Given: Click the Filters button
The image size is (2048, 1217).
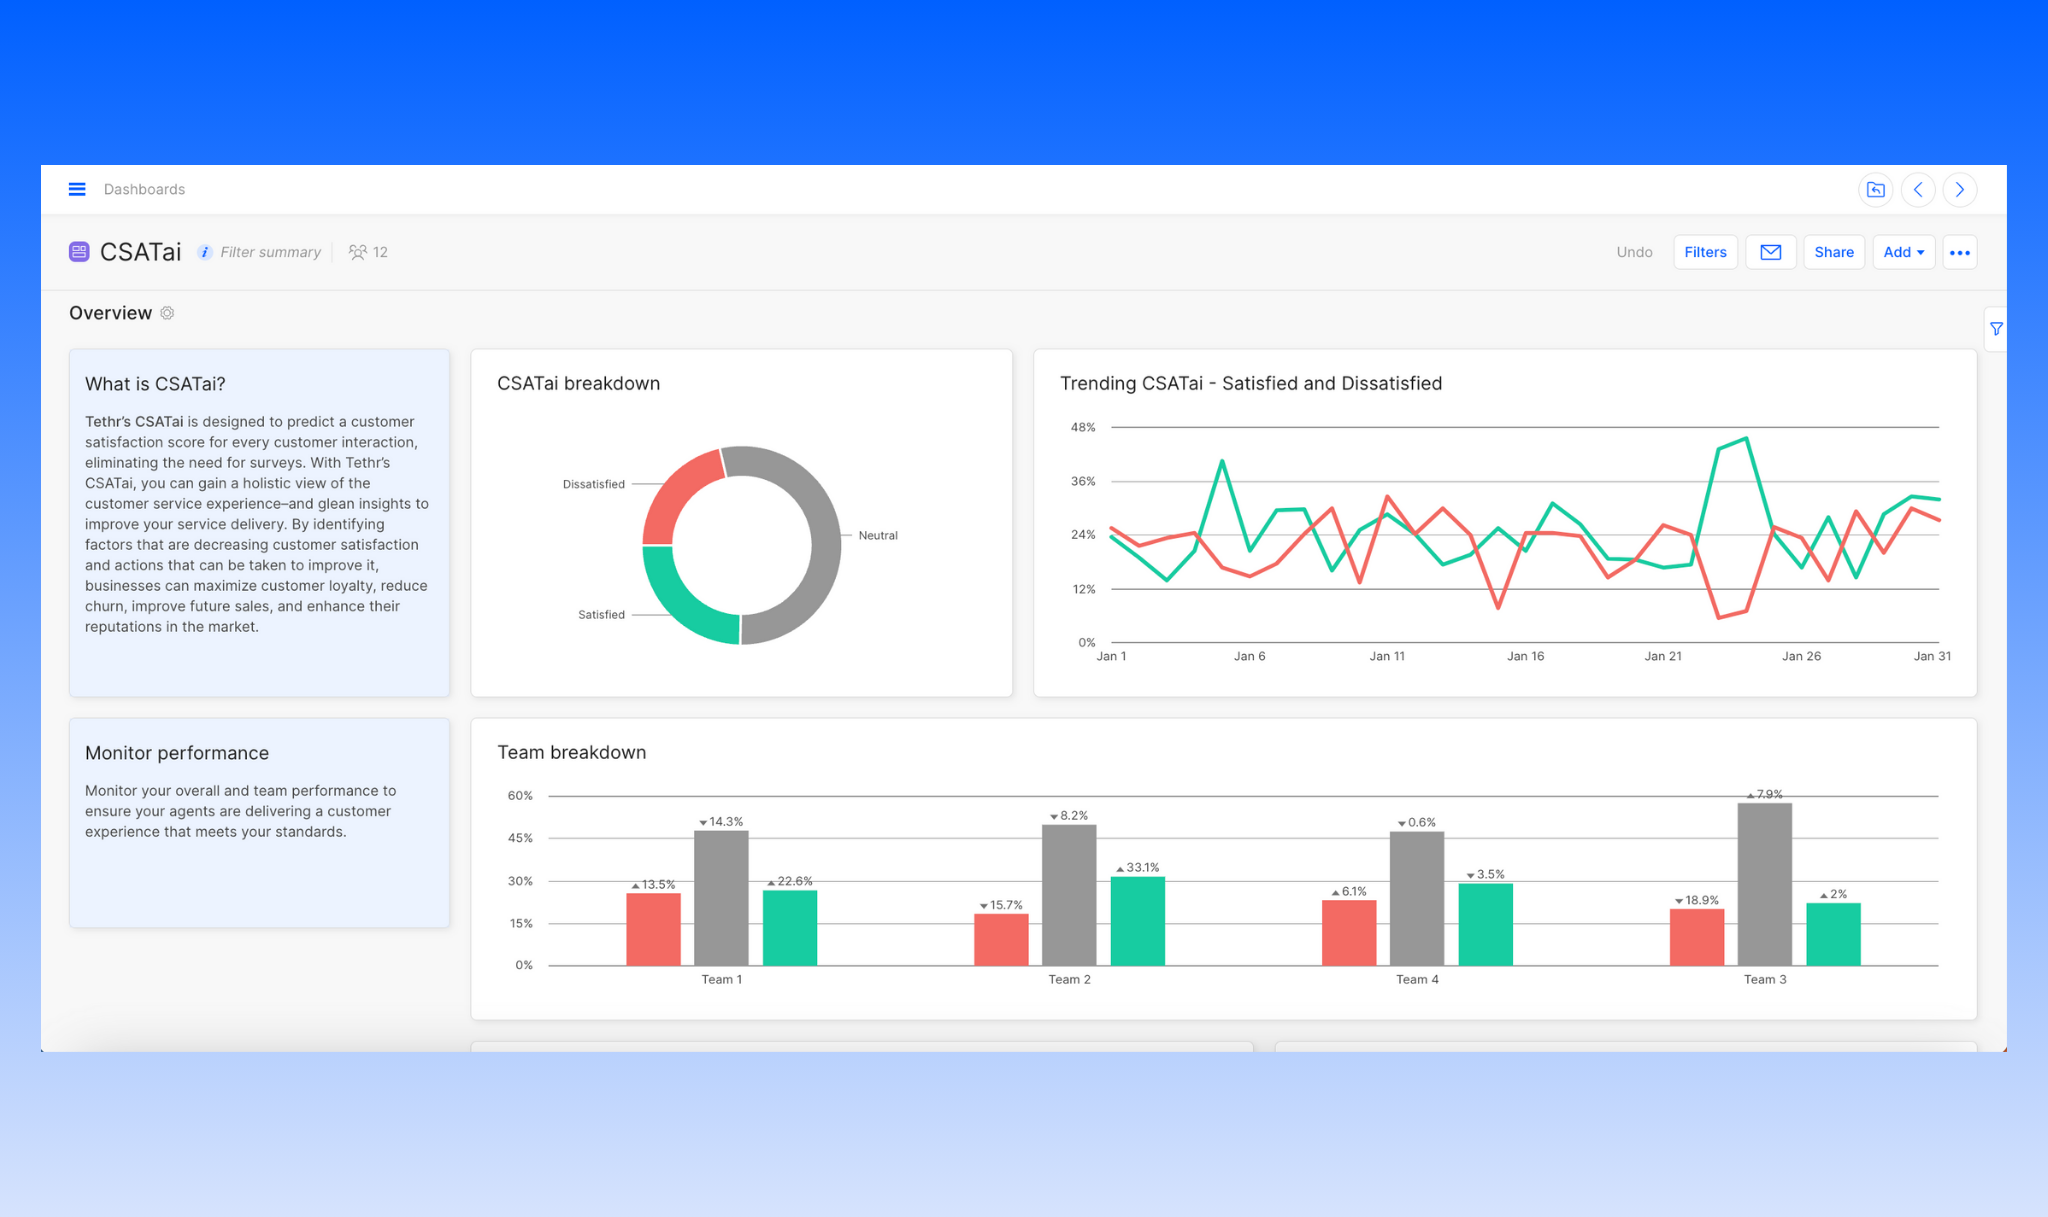Looking at the screenshot, I should [x=1704, y=252].
